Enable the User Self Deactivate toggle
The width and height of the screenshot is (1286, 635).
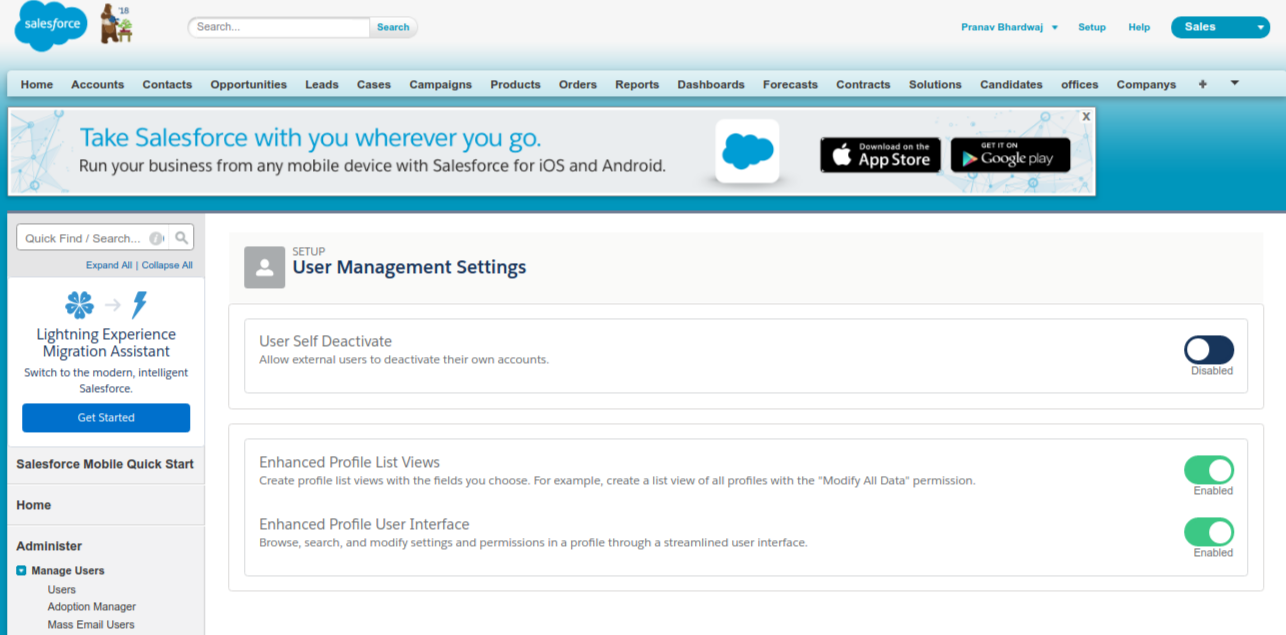point(1209,350)
